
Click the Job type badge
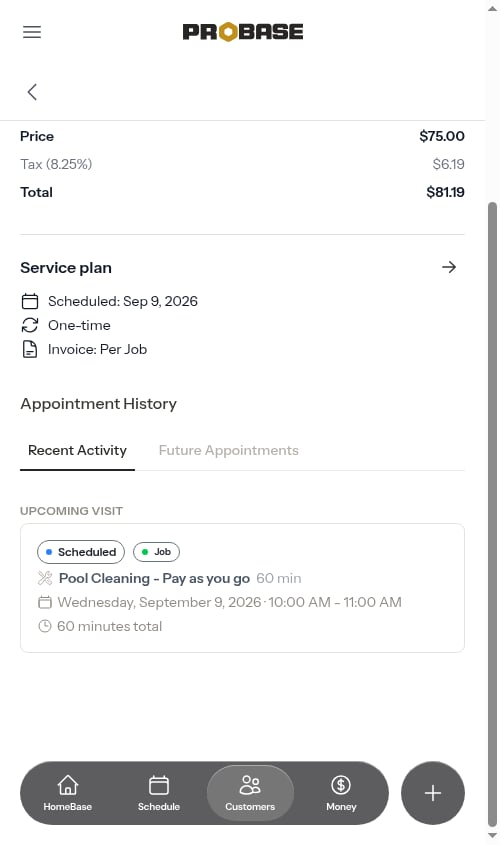[156, 552]
